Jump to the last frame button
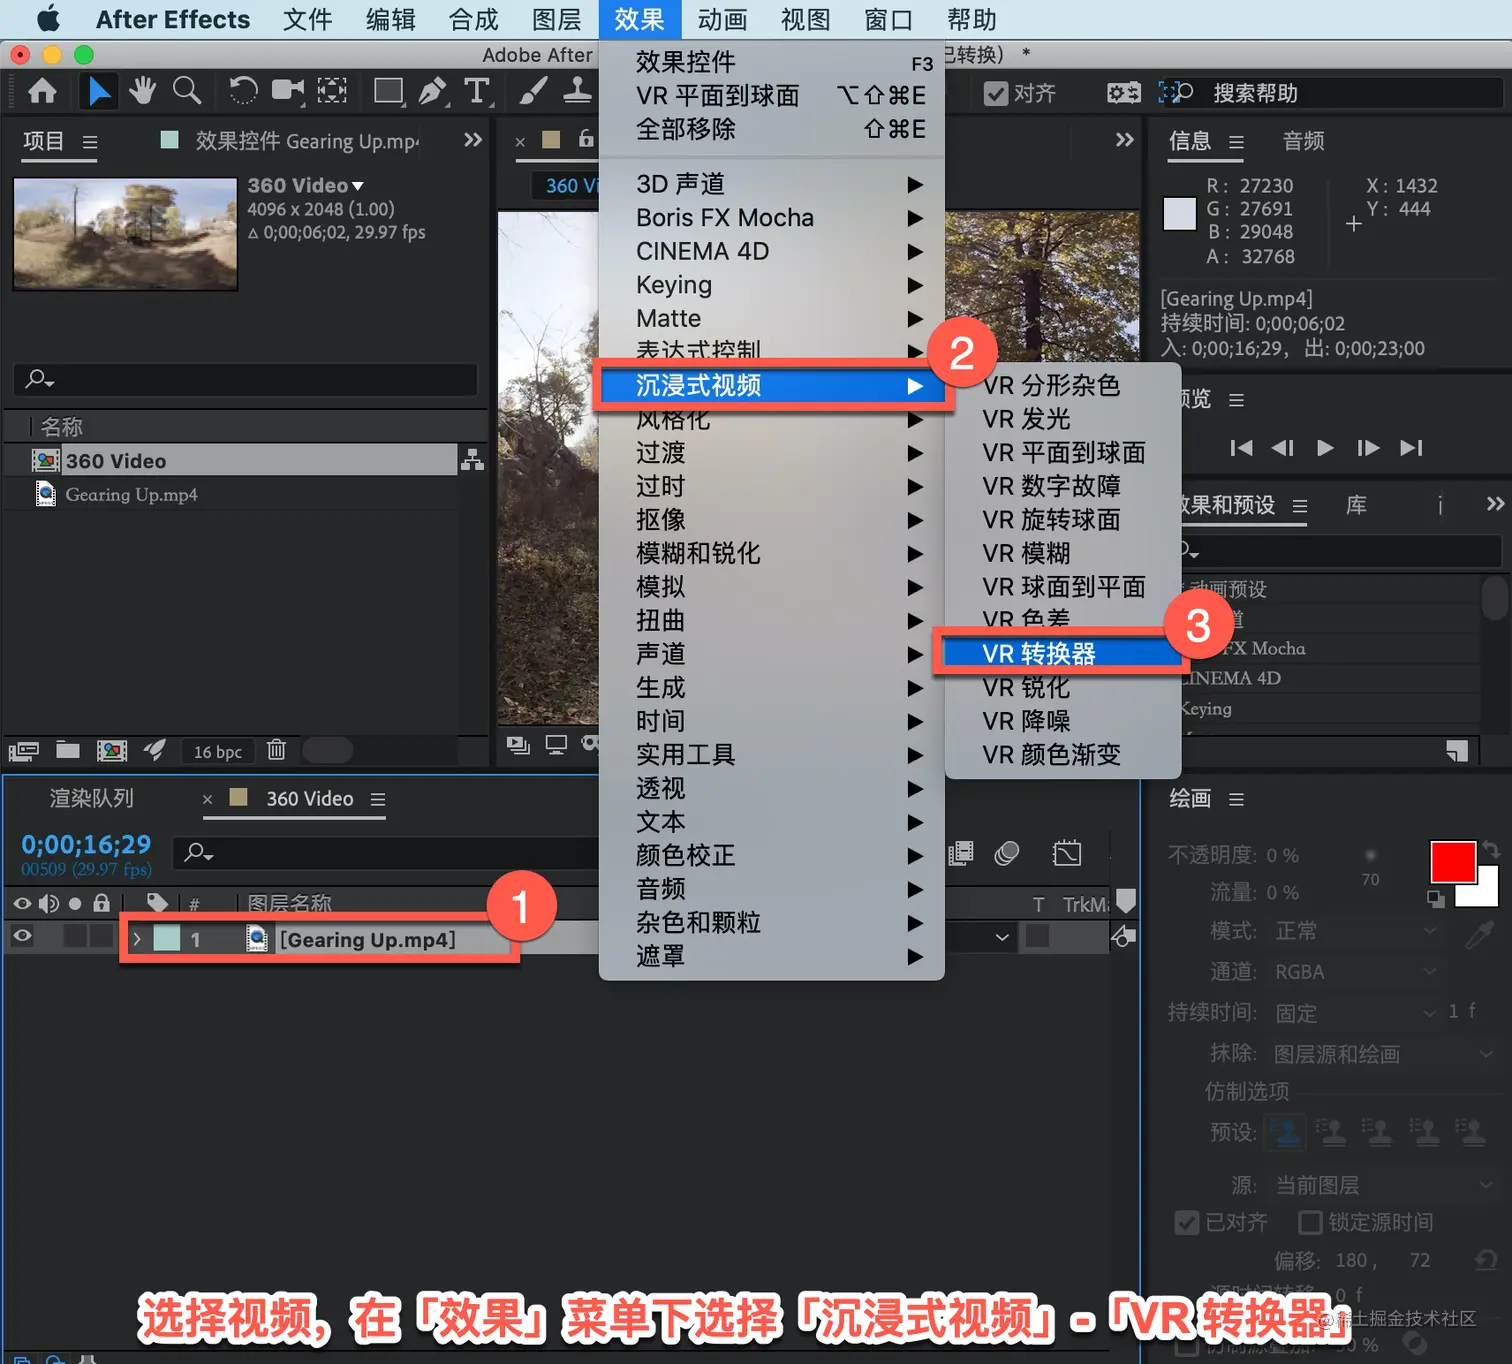 pyautogui.click(x=1411, y=448)
